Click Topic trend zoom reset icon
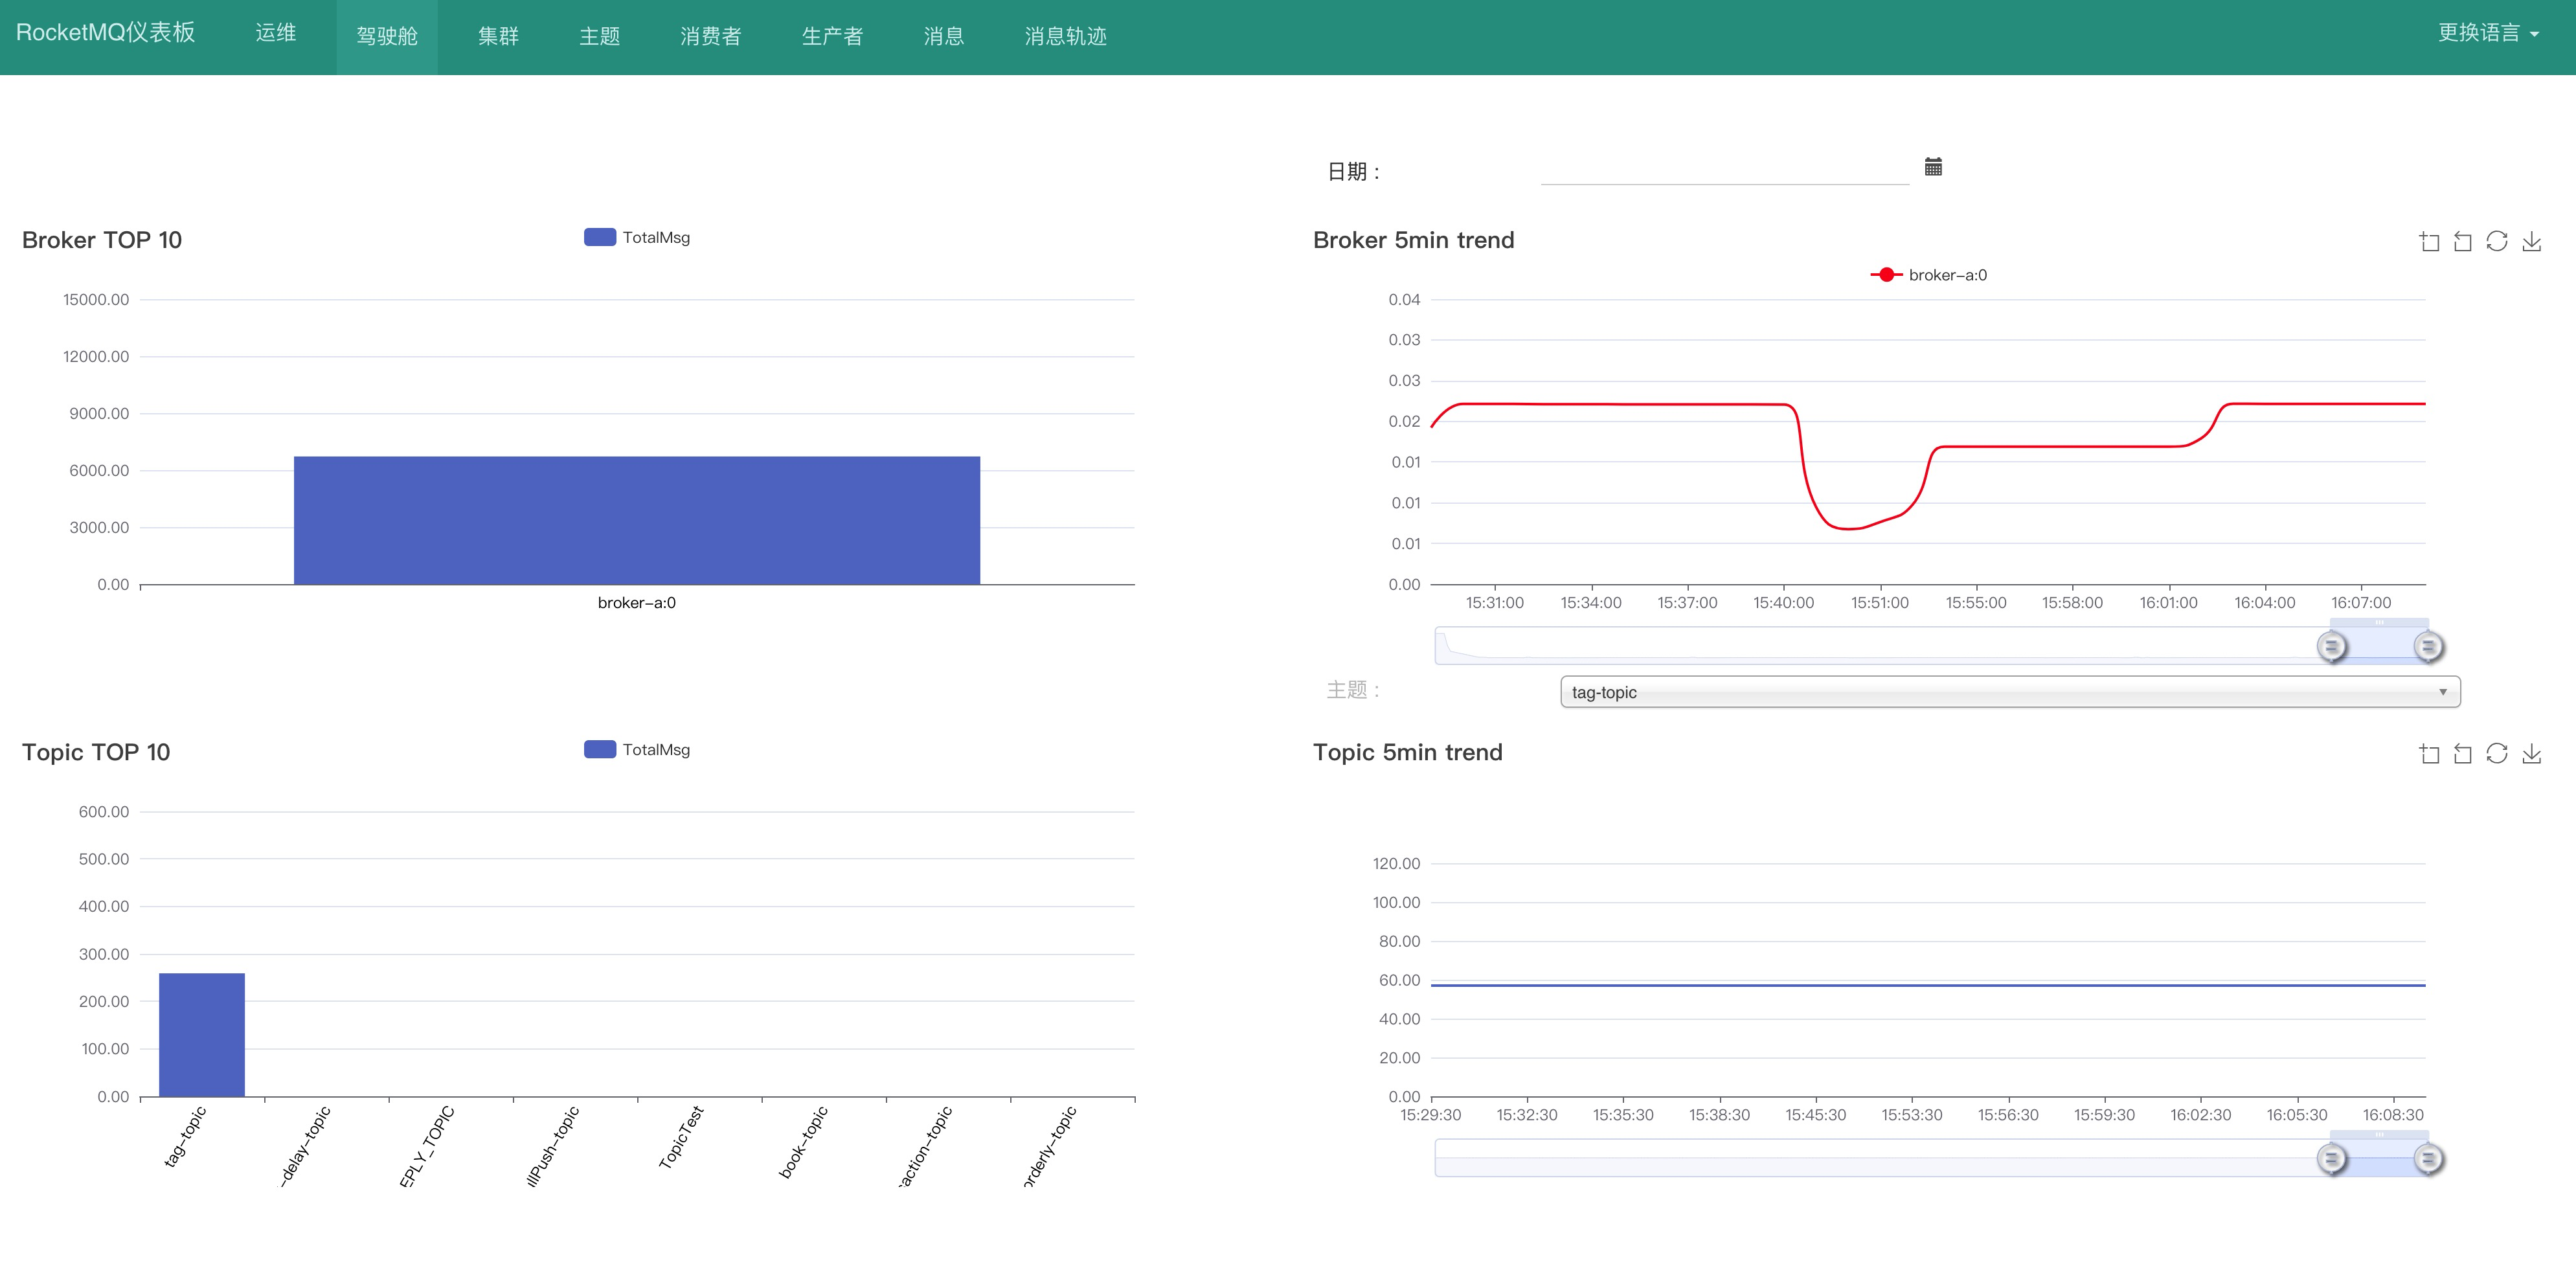 pyautogui.click(x=2463, y=753)
